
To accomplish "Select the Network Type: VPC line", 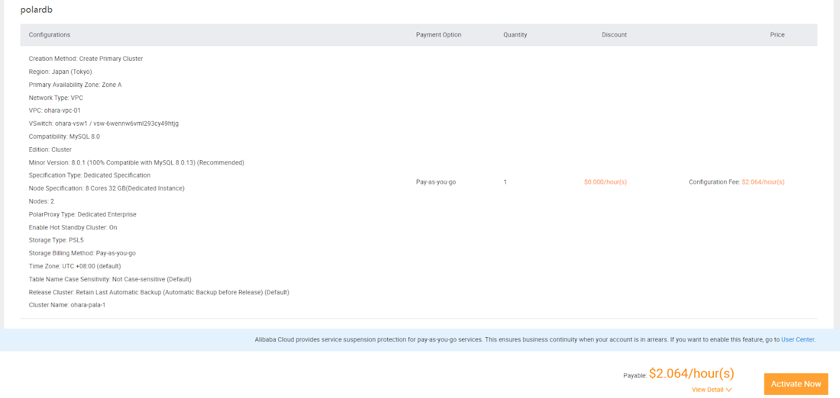I will tap(56, 98).
